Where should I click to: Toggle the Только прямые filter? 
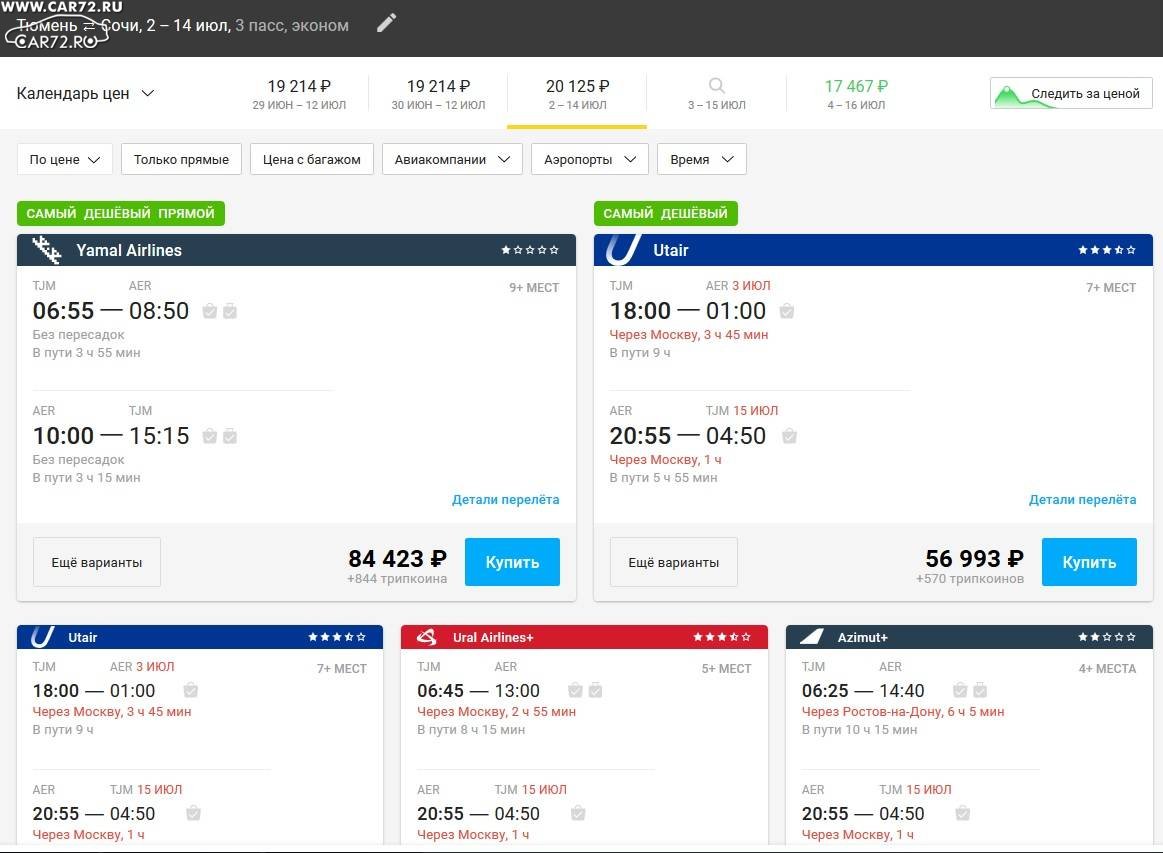pos(181,159)
